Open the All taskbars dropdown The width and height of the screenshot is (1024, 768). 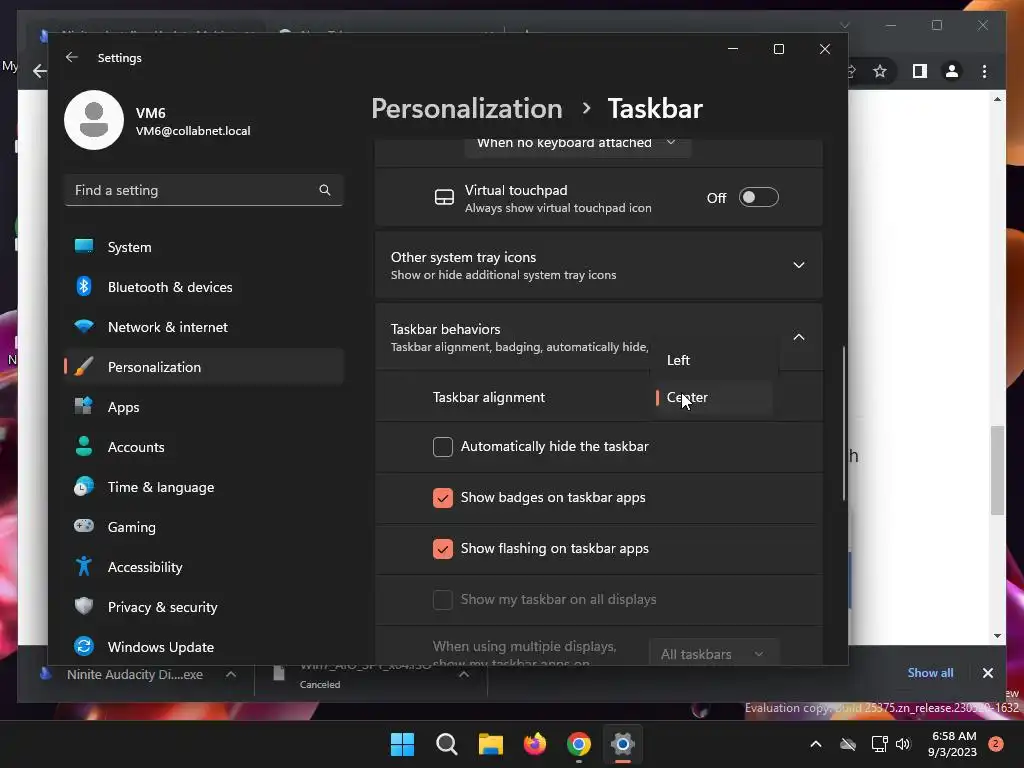[714, 654]
